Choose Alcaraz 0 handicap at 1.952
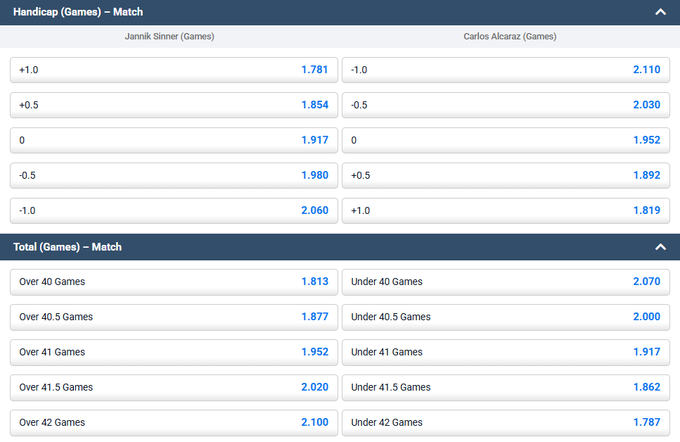680x442 pixels. (505, 140)
